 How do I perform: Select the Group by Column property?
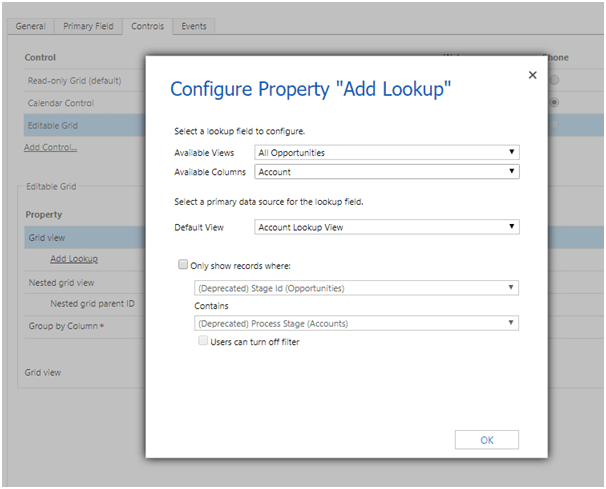point(66,326)
